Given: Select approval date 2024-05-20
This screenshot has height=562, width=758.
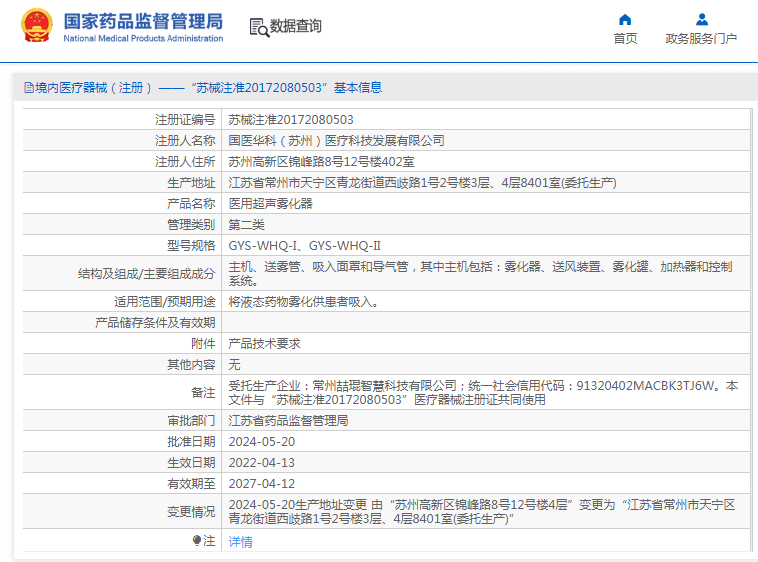Looking at the screenshot, I should pos(262,442).
